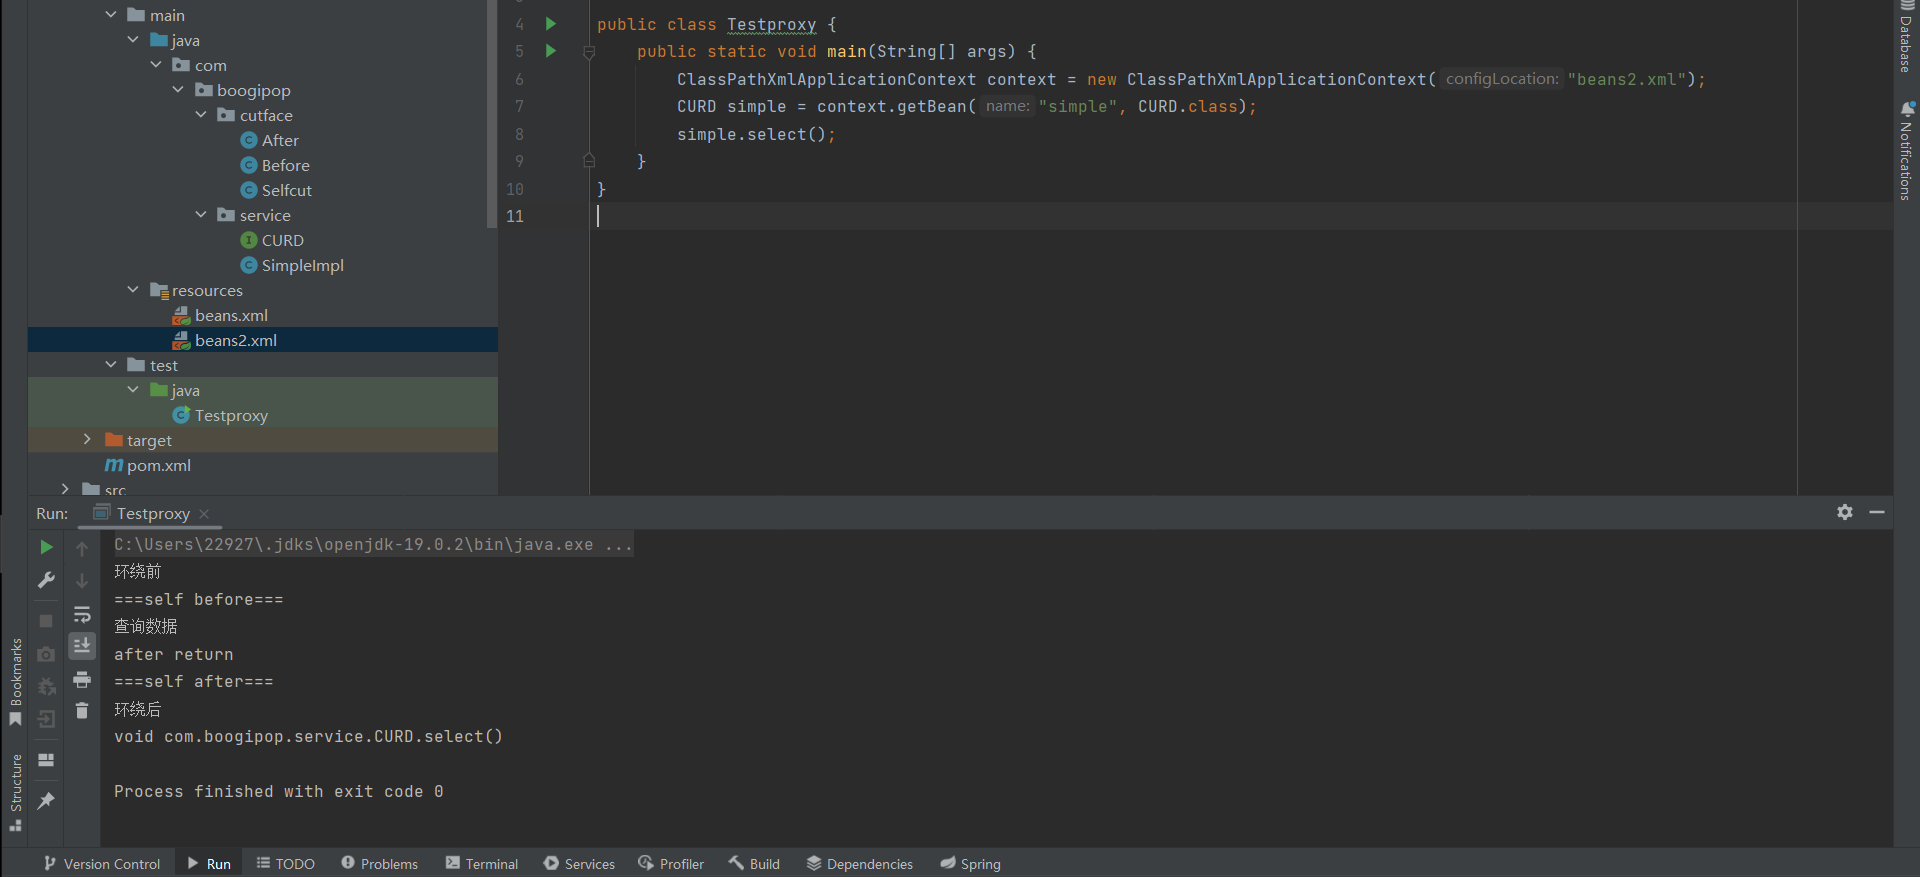This screenshot has height=877, width=1920.
Task: Place cursor on editor line 11
Action: point(1240,216)
